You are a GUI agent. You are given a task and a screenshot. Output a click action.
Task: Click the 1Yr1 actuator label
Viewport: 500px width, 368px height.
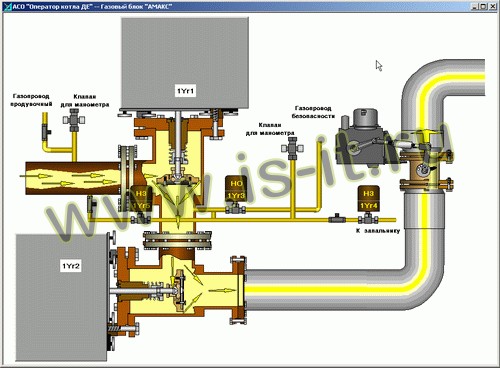pos(185,91)
